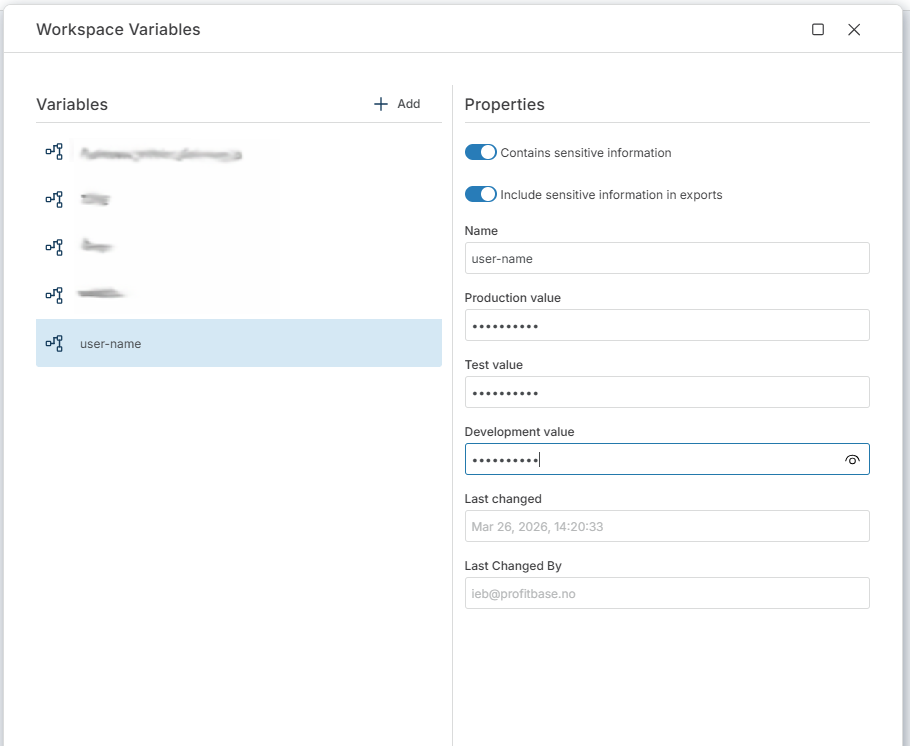Click the icon beside the user-name variable

pyautogui.click(x=54, y=343)
